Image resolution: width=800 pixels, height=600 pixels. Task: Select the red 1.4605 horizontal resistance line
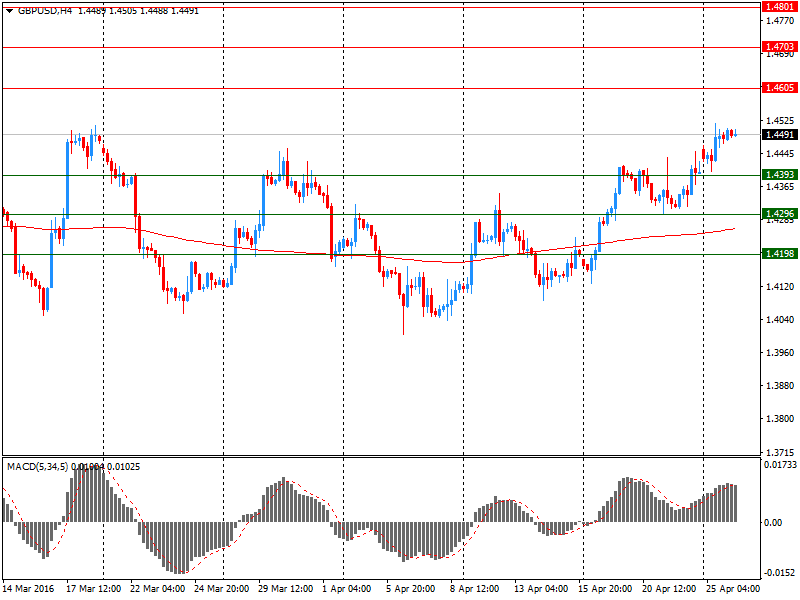381,88
